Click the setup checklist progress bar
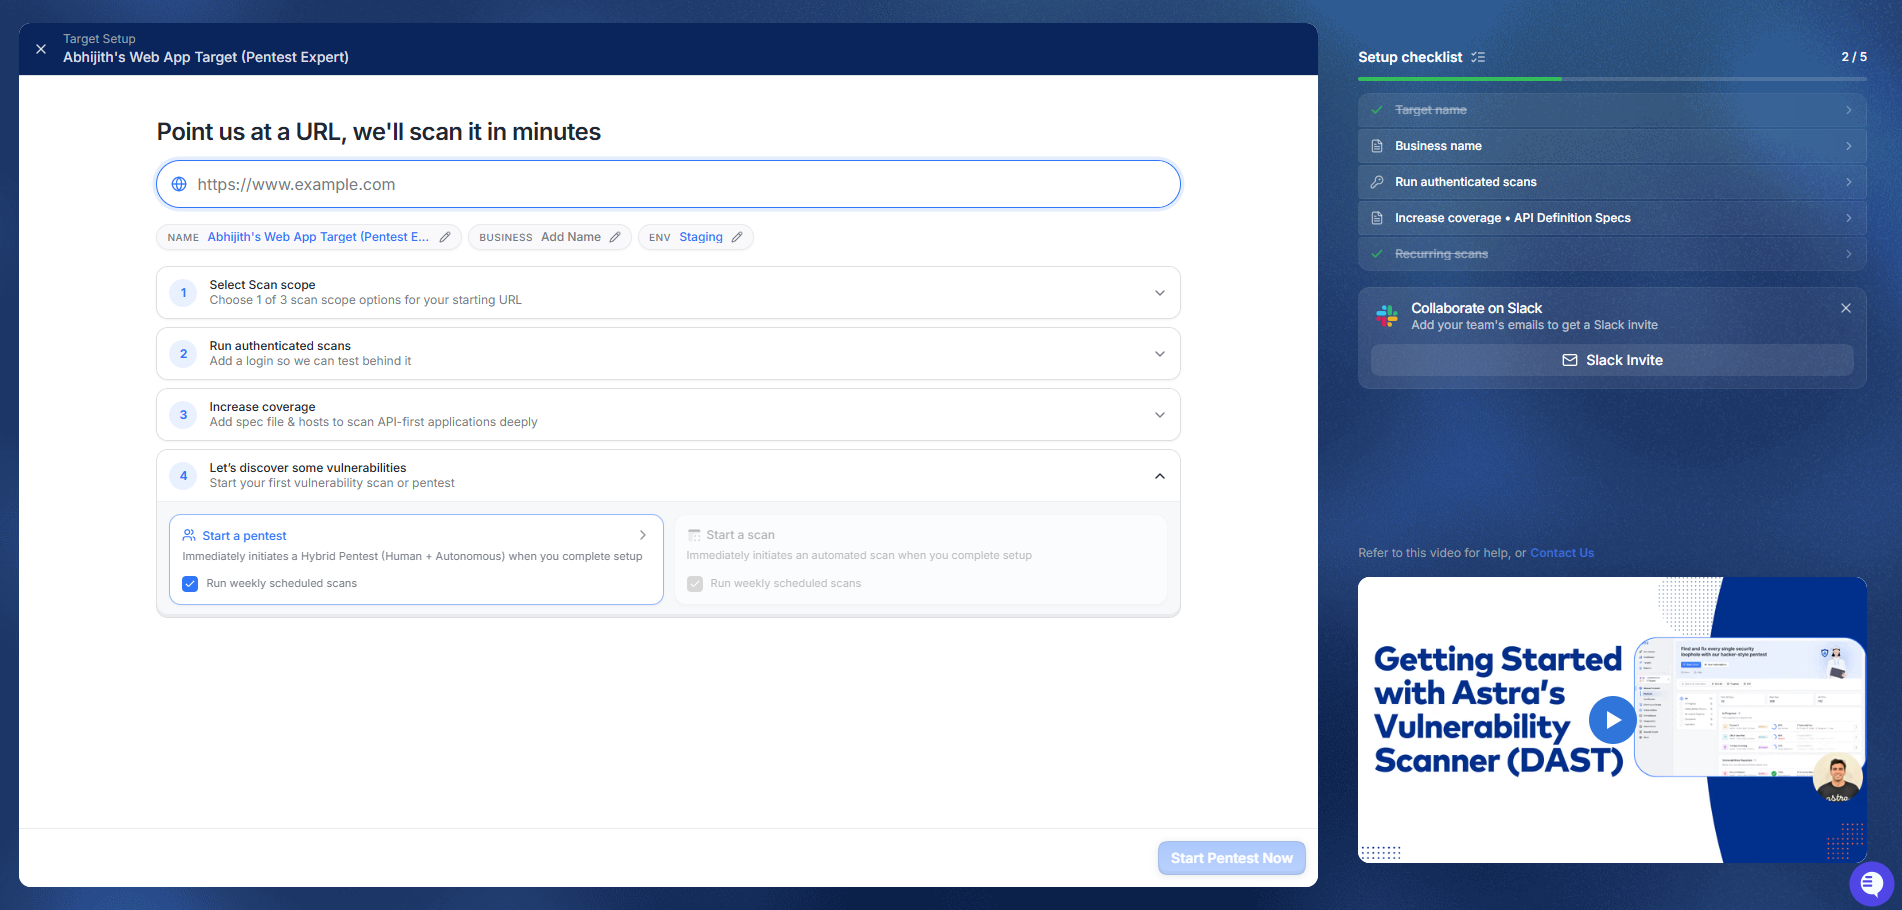This screenshot has width=1902, height=910. [1612, 78]
